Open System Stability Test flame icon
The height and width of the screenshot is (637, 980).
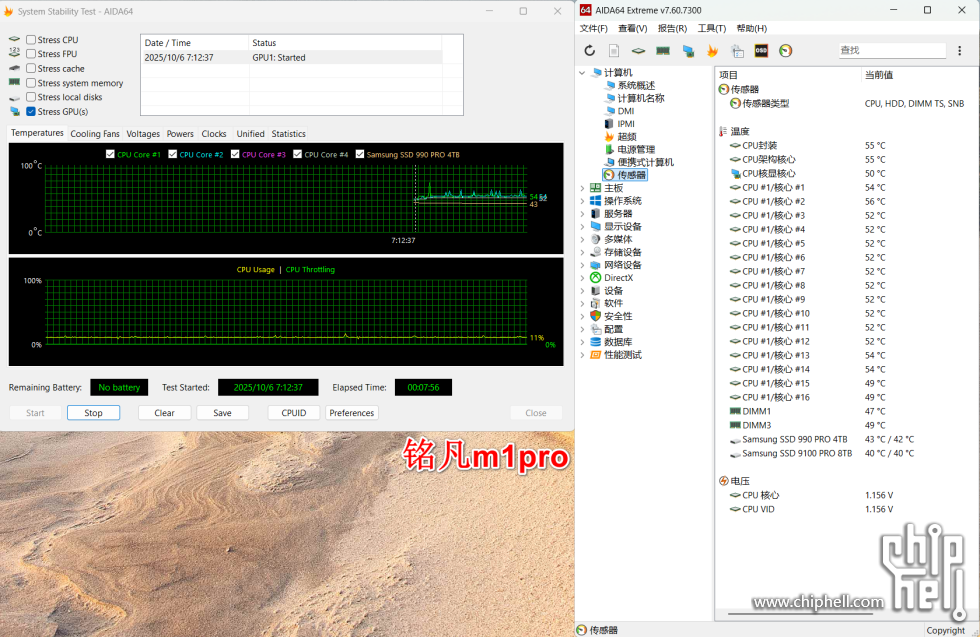(712, 50)
